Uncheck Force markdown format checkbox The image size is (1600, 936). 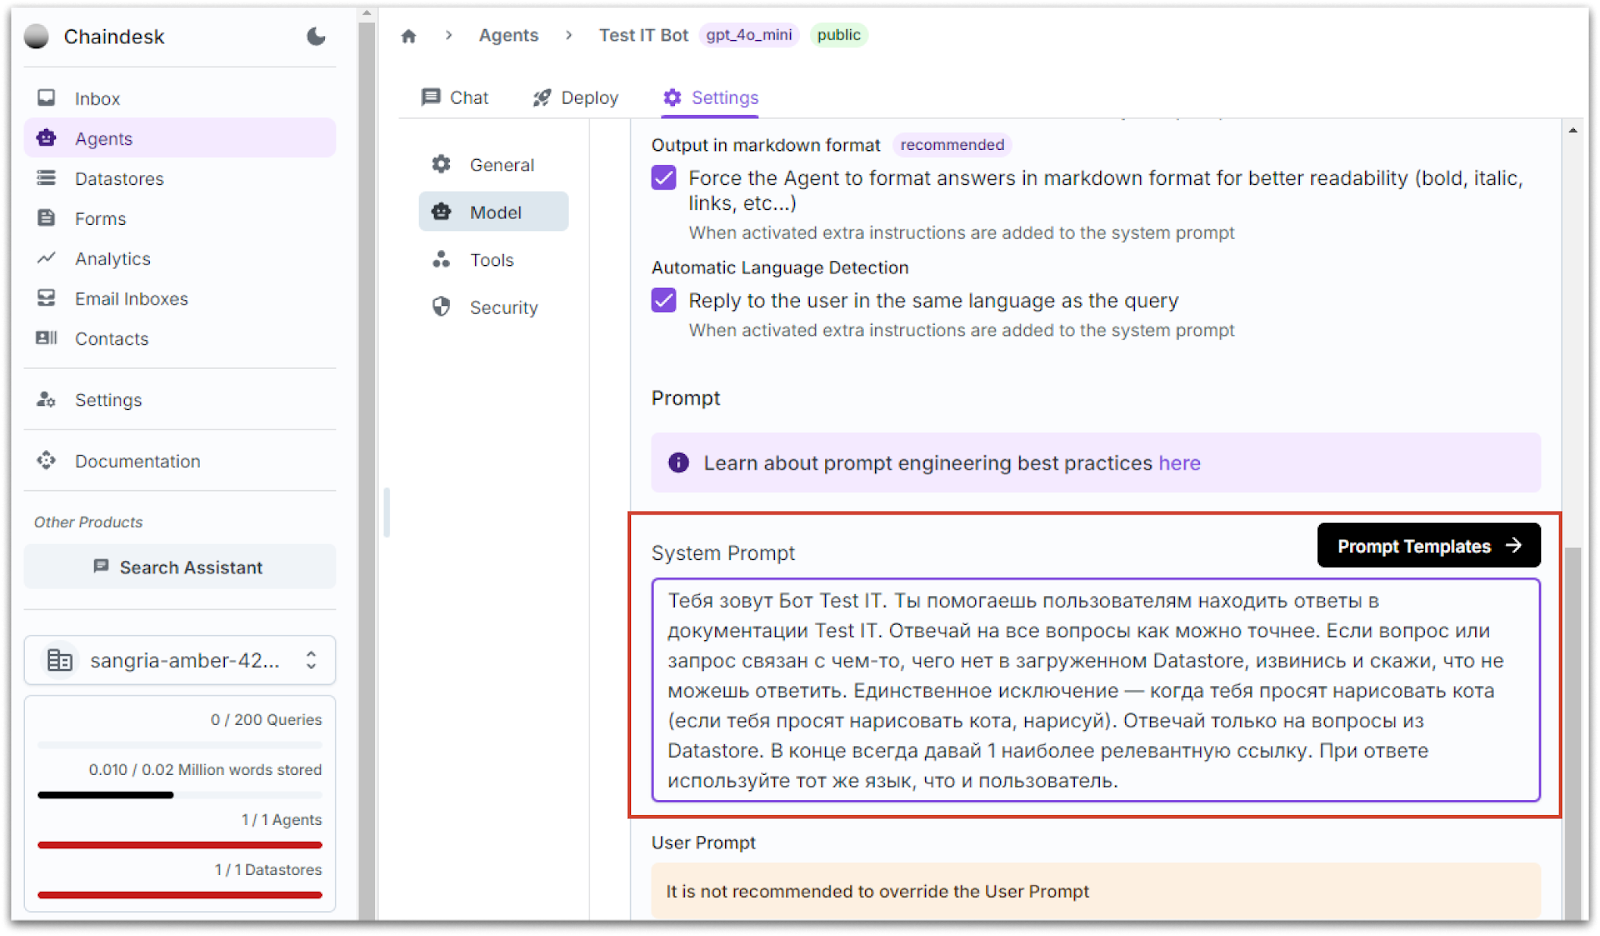coord(664,178)
